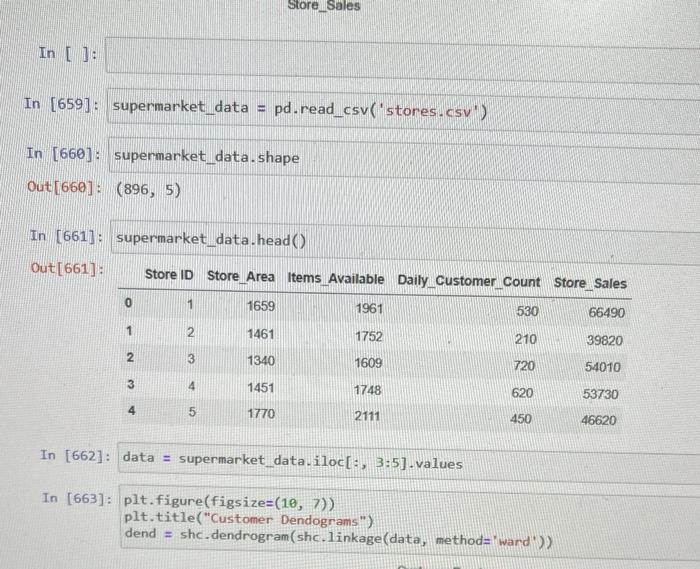Click customer count value 530
The image size is (700, 569).
pos(527,311)
